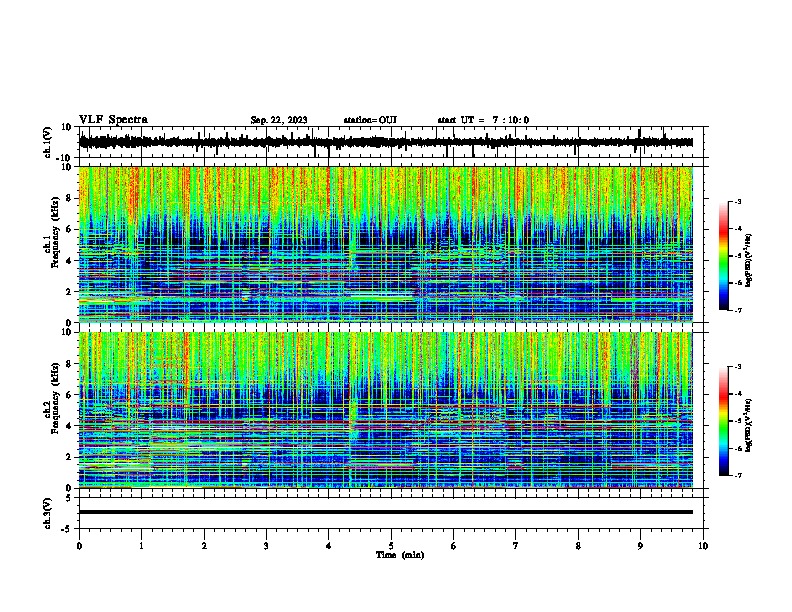This screenshot has height=612, width=792.
Task: Click the "8" tick label on the time axis
Action: [x=578, y=546]
